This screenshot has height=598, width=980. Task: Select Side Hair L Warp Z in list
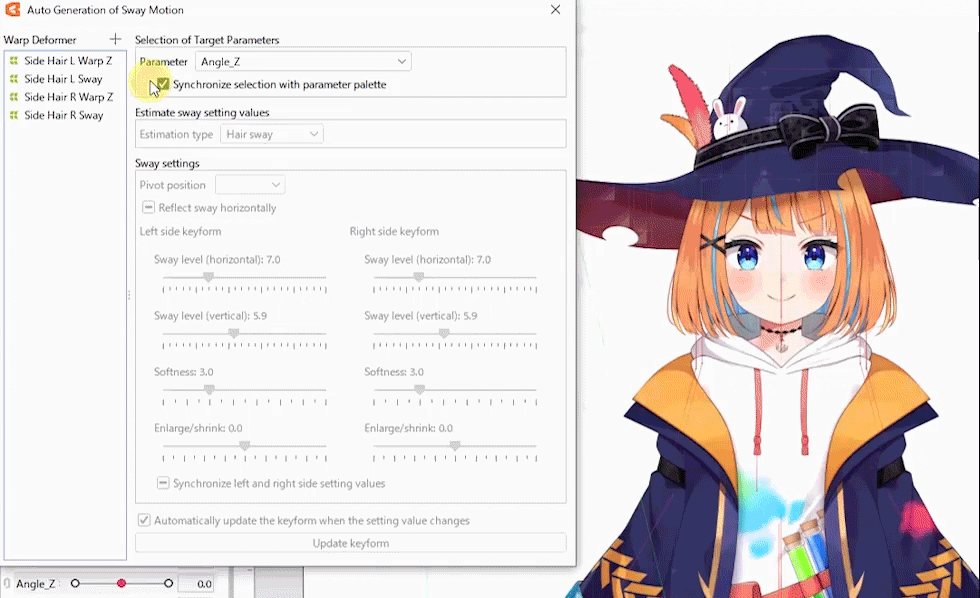coord(68,61)
